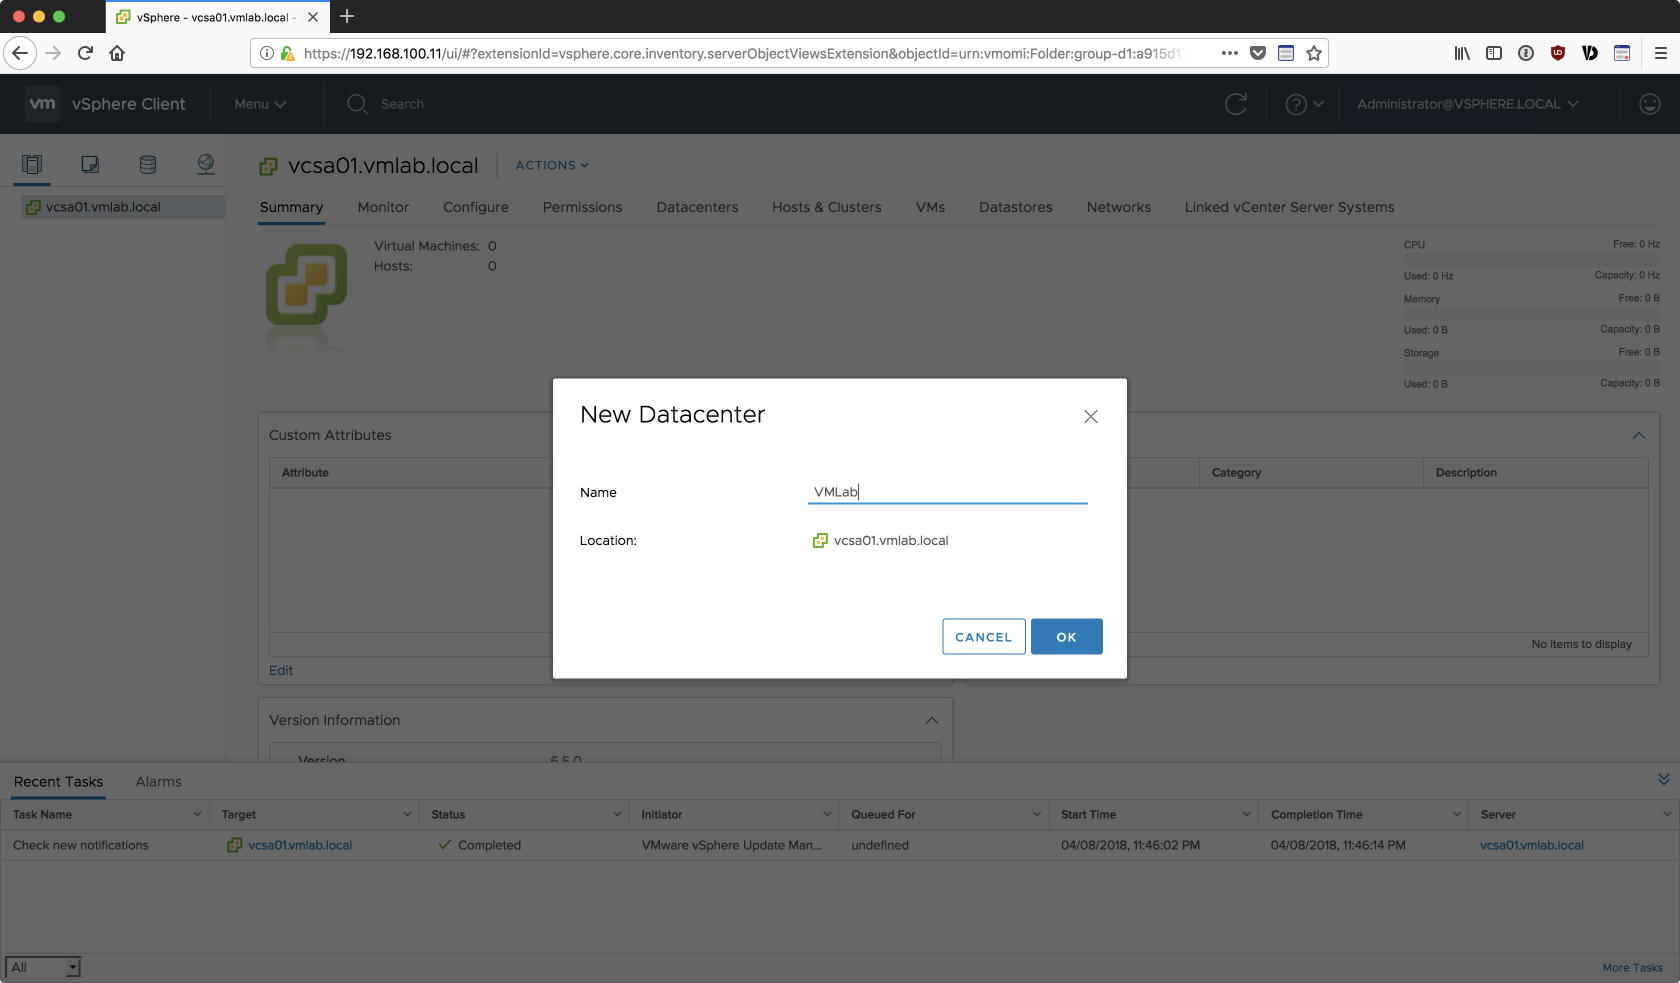
Task: Open the Hosts and Clusters inventory icon
Action: pyautogui.click(x=32, y=164)
